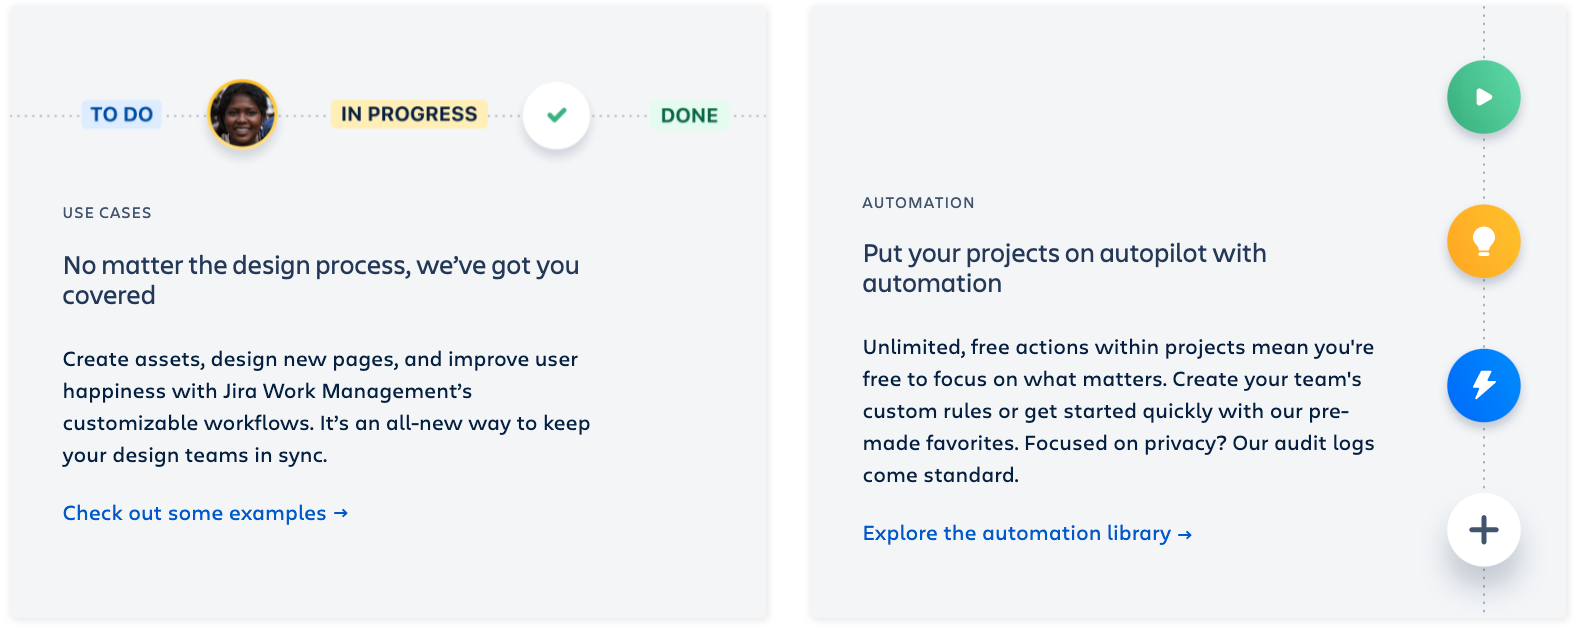1578x628 pixels.
Task: Click the paragraph about Jira Work Management workflows
Action: pyautogui.click(x=326, y=407)
